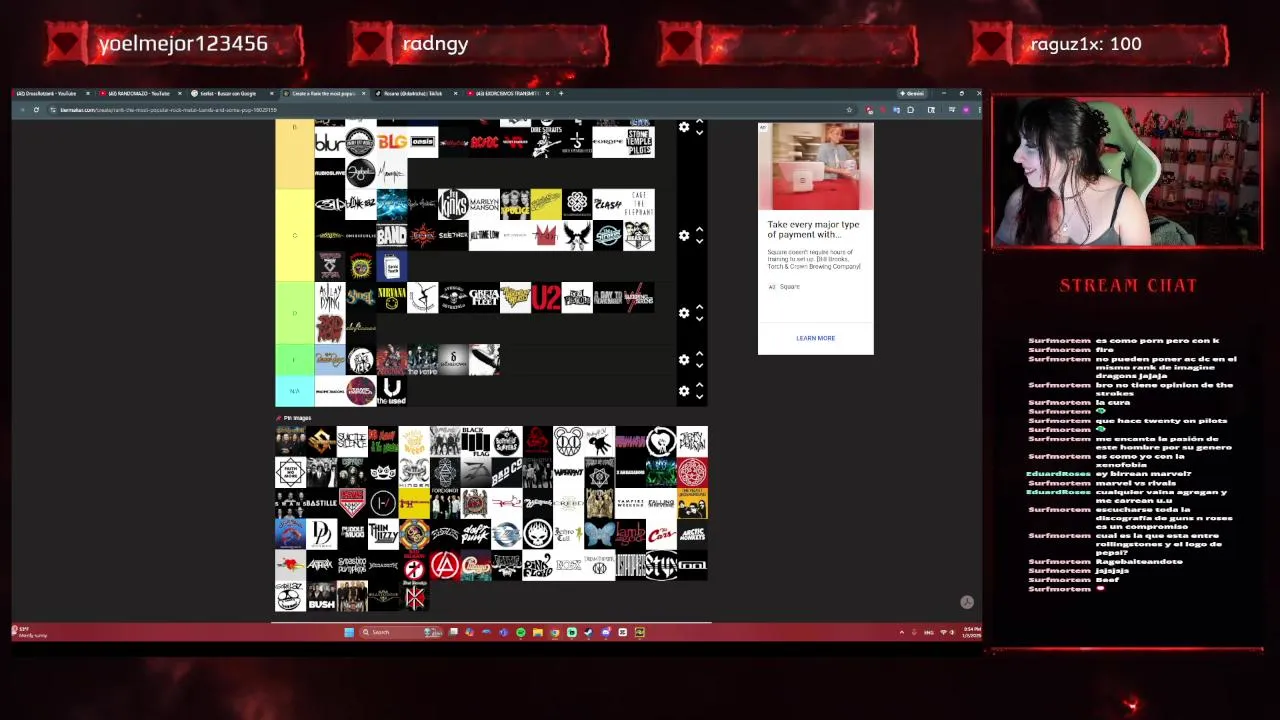
Task: Move the B tier row down with arrow
Action: 699,132
